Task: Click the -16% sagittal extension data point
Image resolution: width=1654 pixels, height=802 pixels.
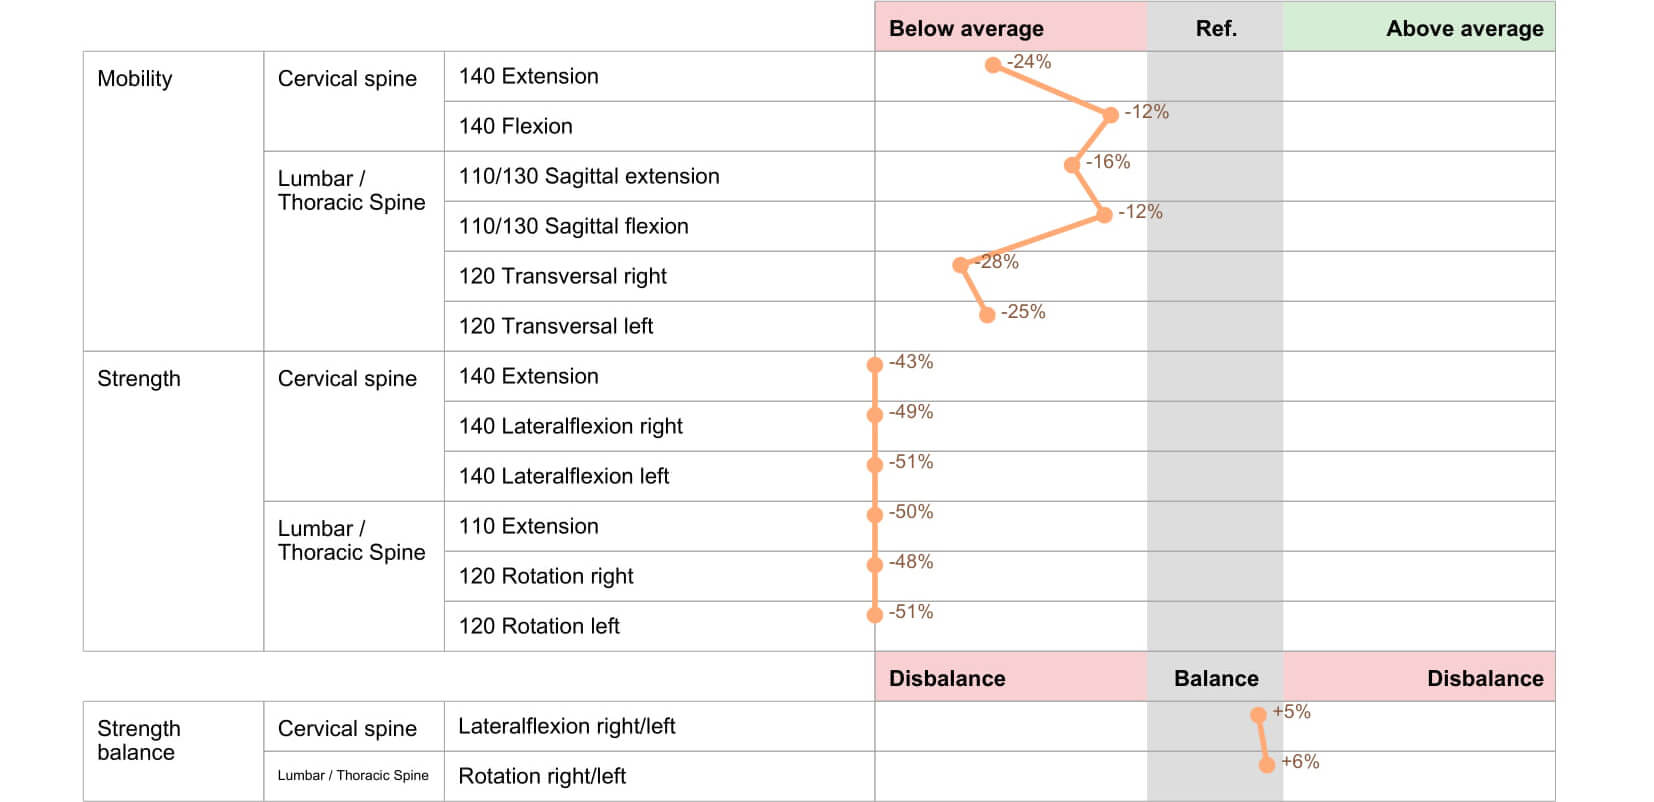Action: (x=1072, y=165)
